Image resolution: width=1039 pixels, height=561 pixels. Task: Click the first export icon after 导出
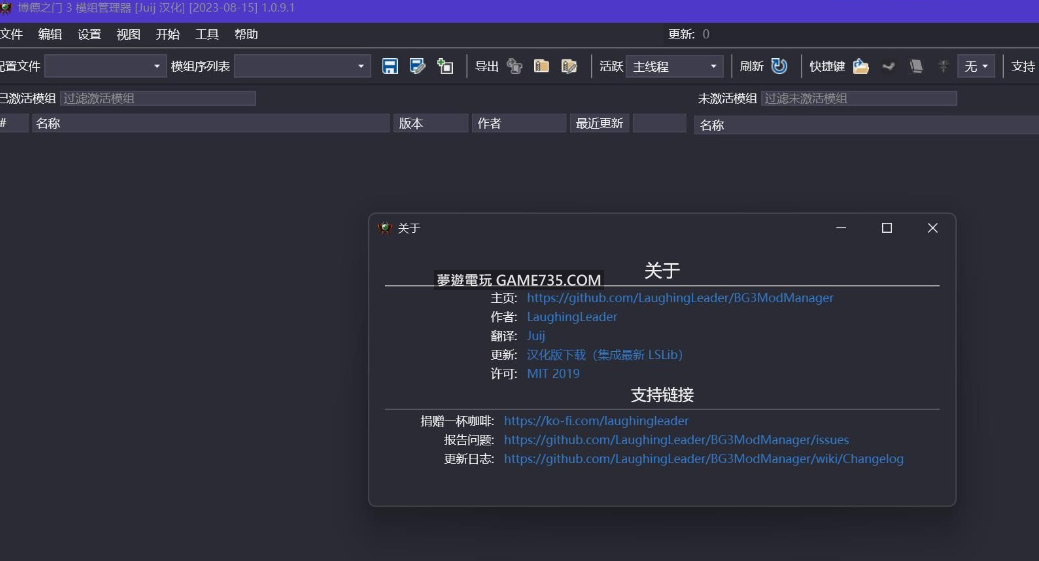pos(514,66)
